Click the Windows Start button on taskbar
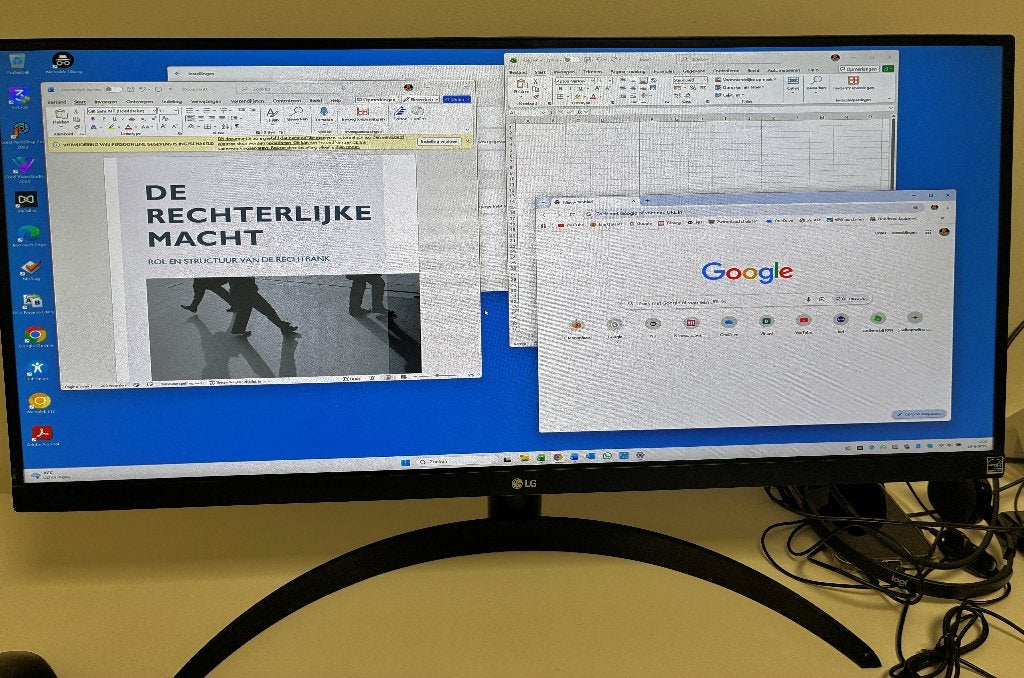This screenshot has height=678, width=1024. pos(405,462)
